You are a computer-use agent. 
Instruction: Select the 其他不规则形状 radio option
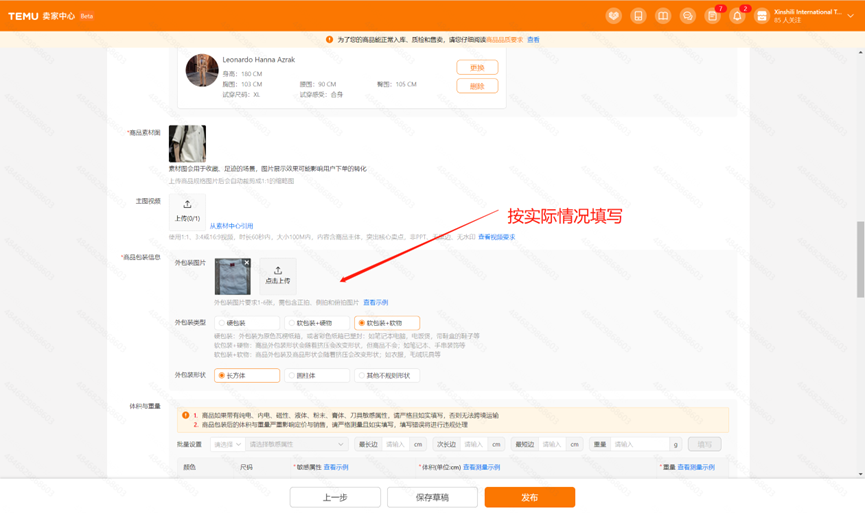[x=387, y=376]
